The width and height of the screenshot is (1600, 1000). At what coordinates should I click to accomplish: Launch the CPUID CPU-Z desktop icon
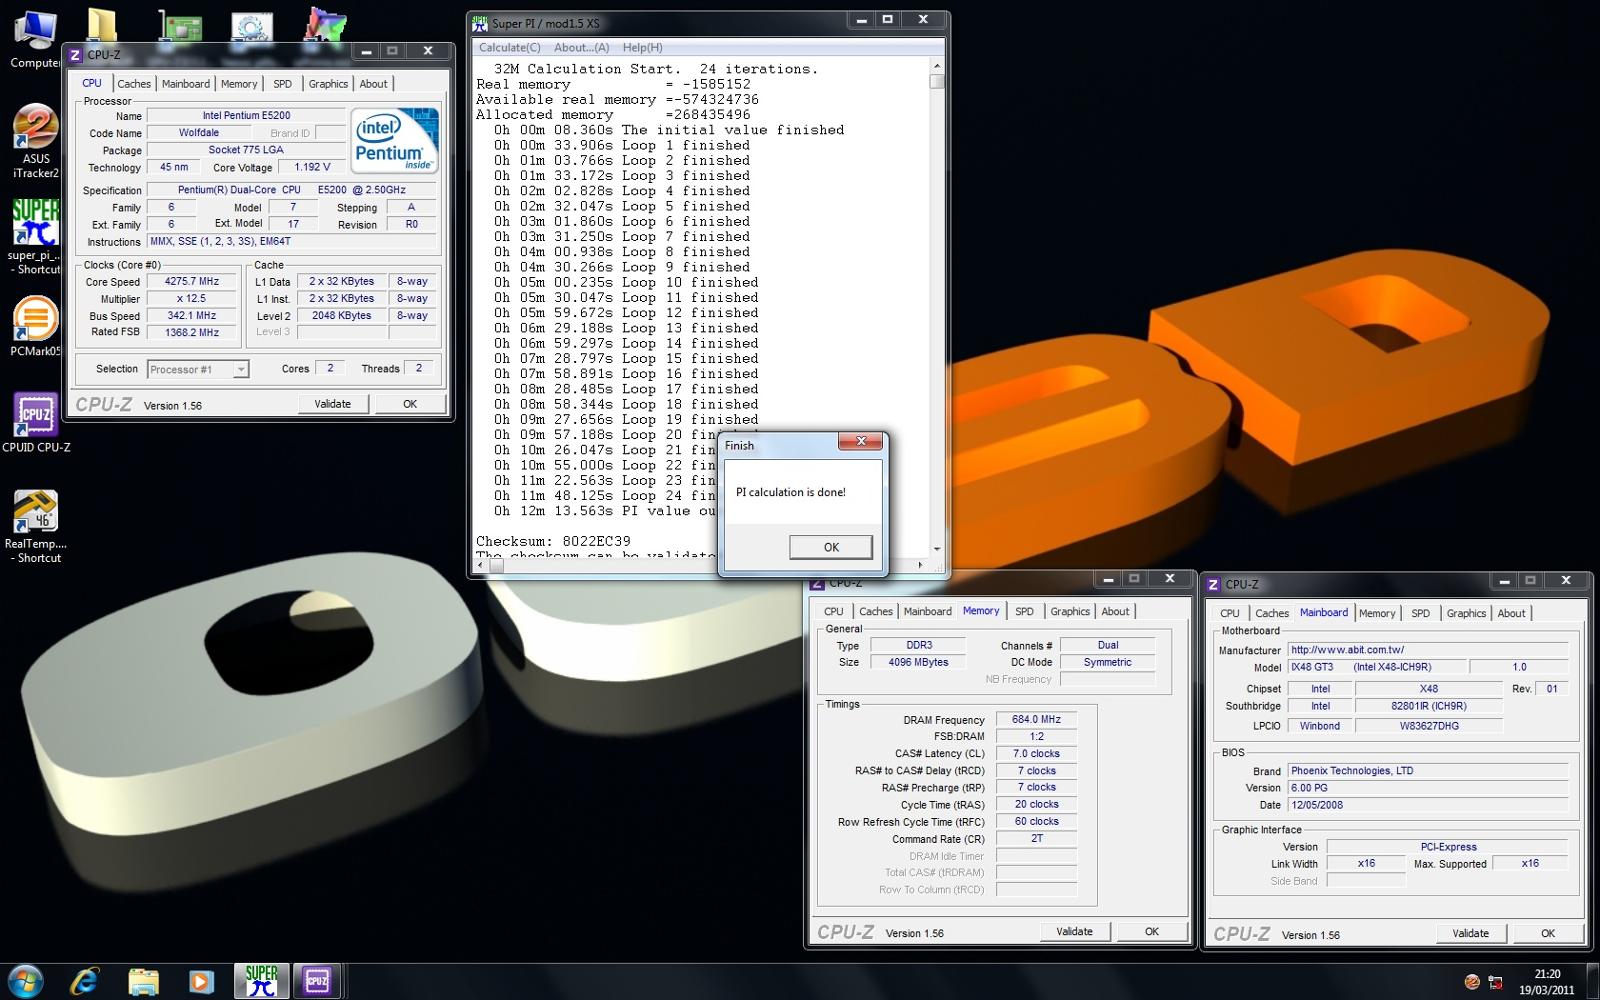(x=36, y=422)
